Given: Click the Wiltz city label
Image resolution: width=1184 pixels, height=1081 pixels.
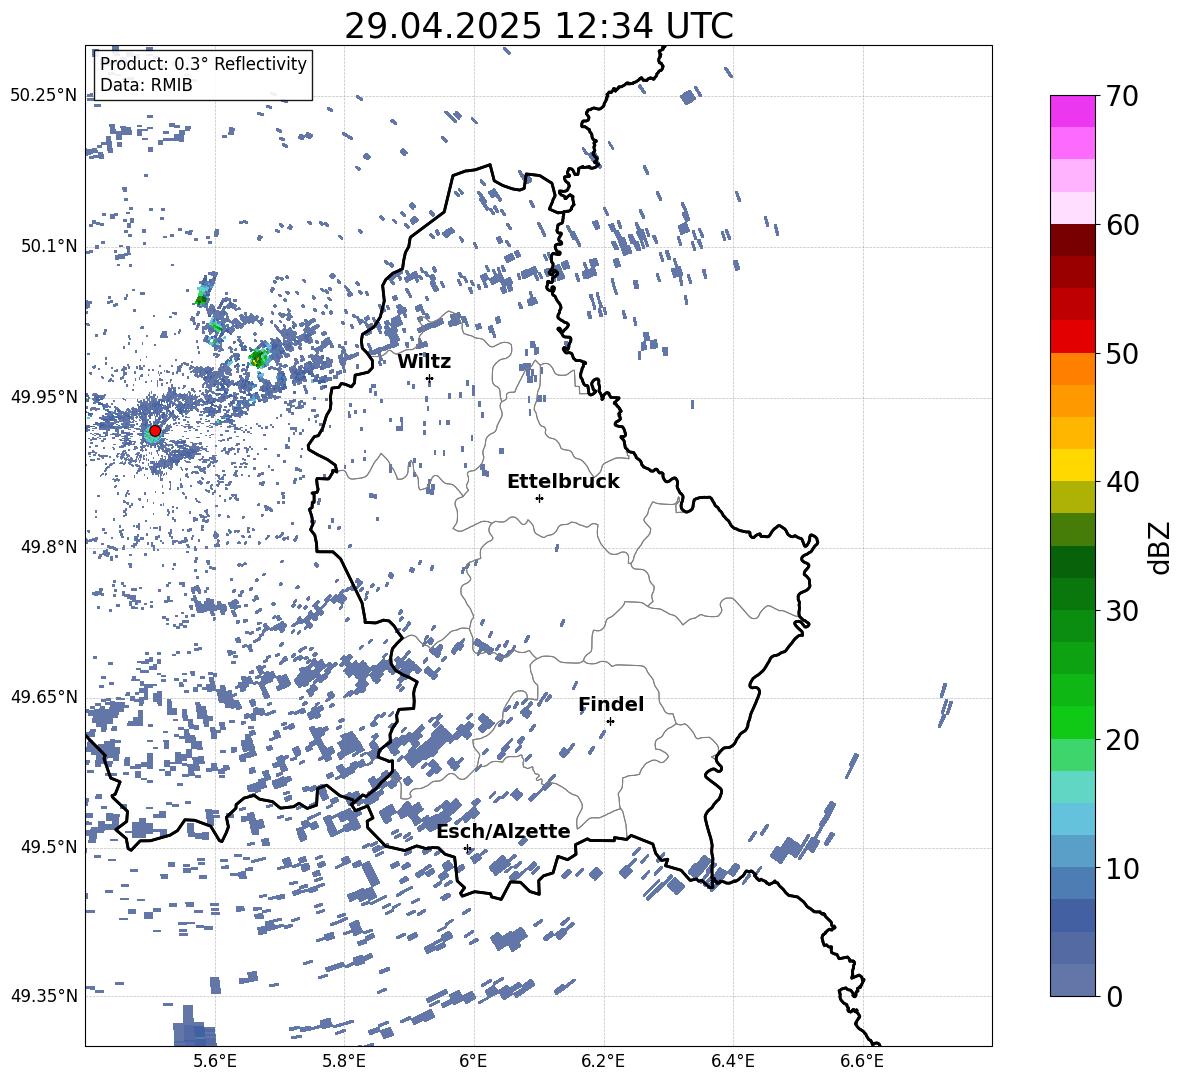Looking at the screenshot, I should (x=424, y=362).
